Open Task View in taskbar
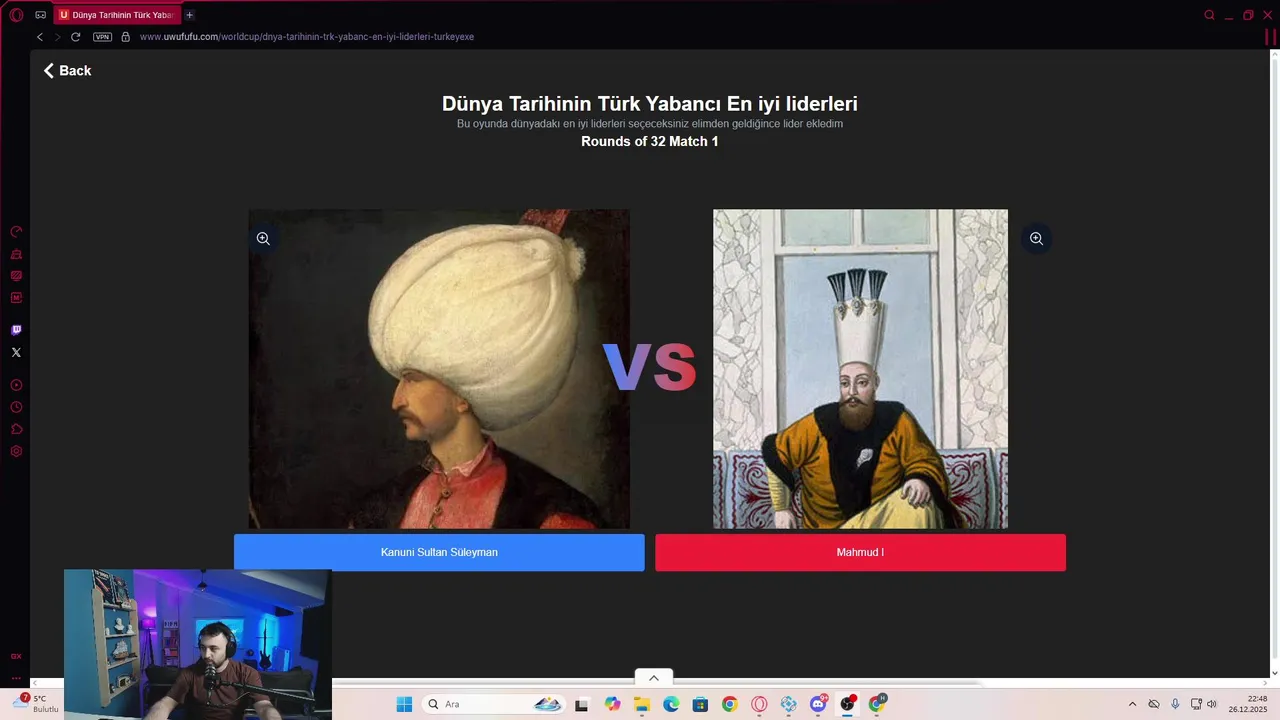This screenshot has width=1280, height=720. point(582,704)
